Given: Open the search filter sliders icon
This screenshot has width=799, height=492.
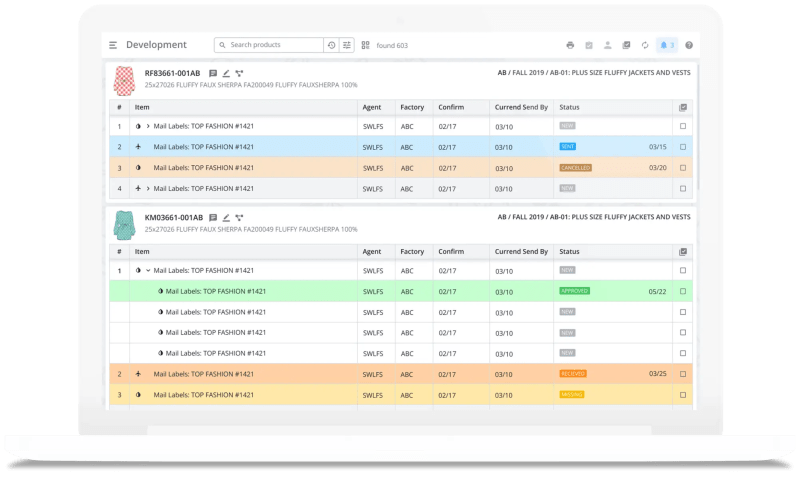Looking at the screenshot, I should point(347,45).
